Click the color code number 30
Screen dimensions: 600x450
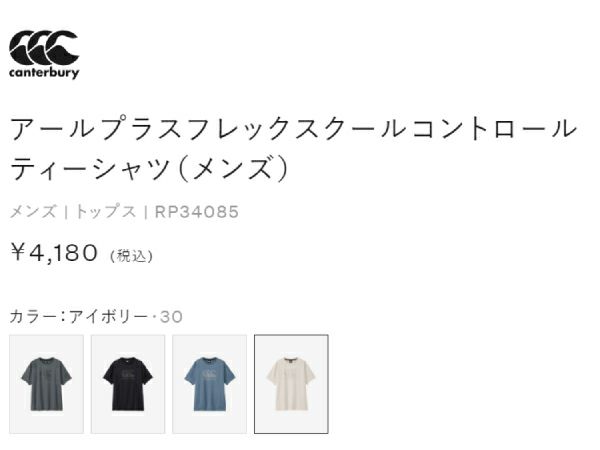[171, 316]
